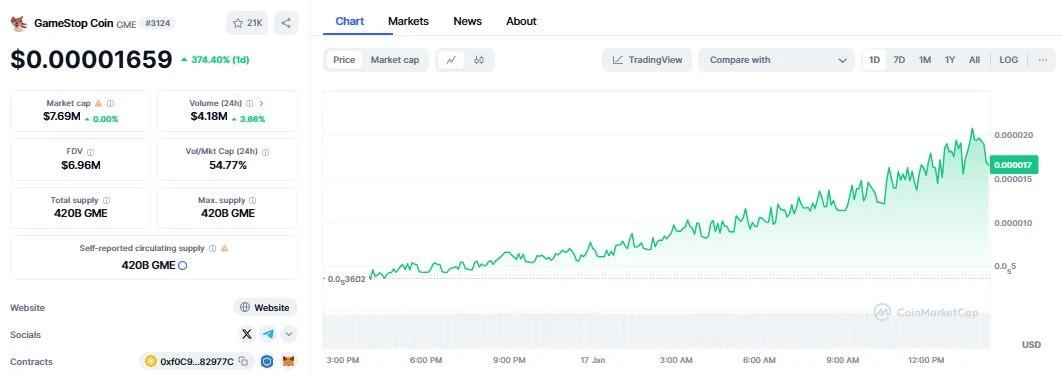The image size is (1062, 375).
Task: Open the News tab
Action: [467, 21]
